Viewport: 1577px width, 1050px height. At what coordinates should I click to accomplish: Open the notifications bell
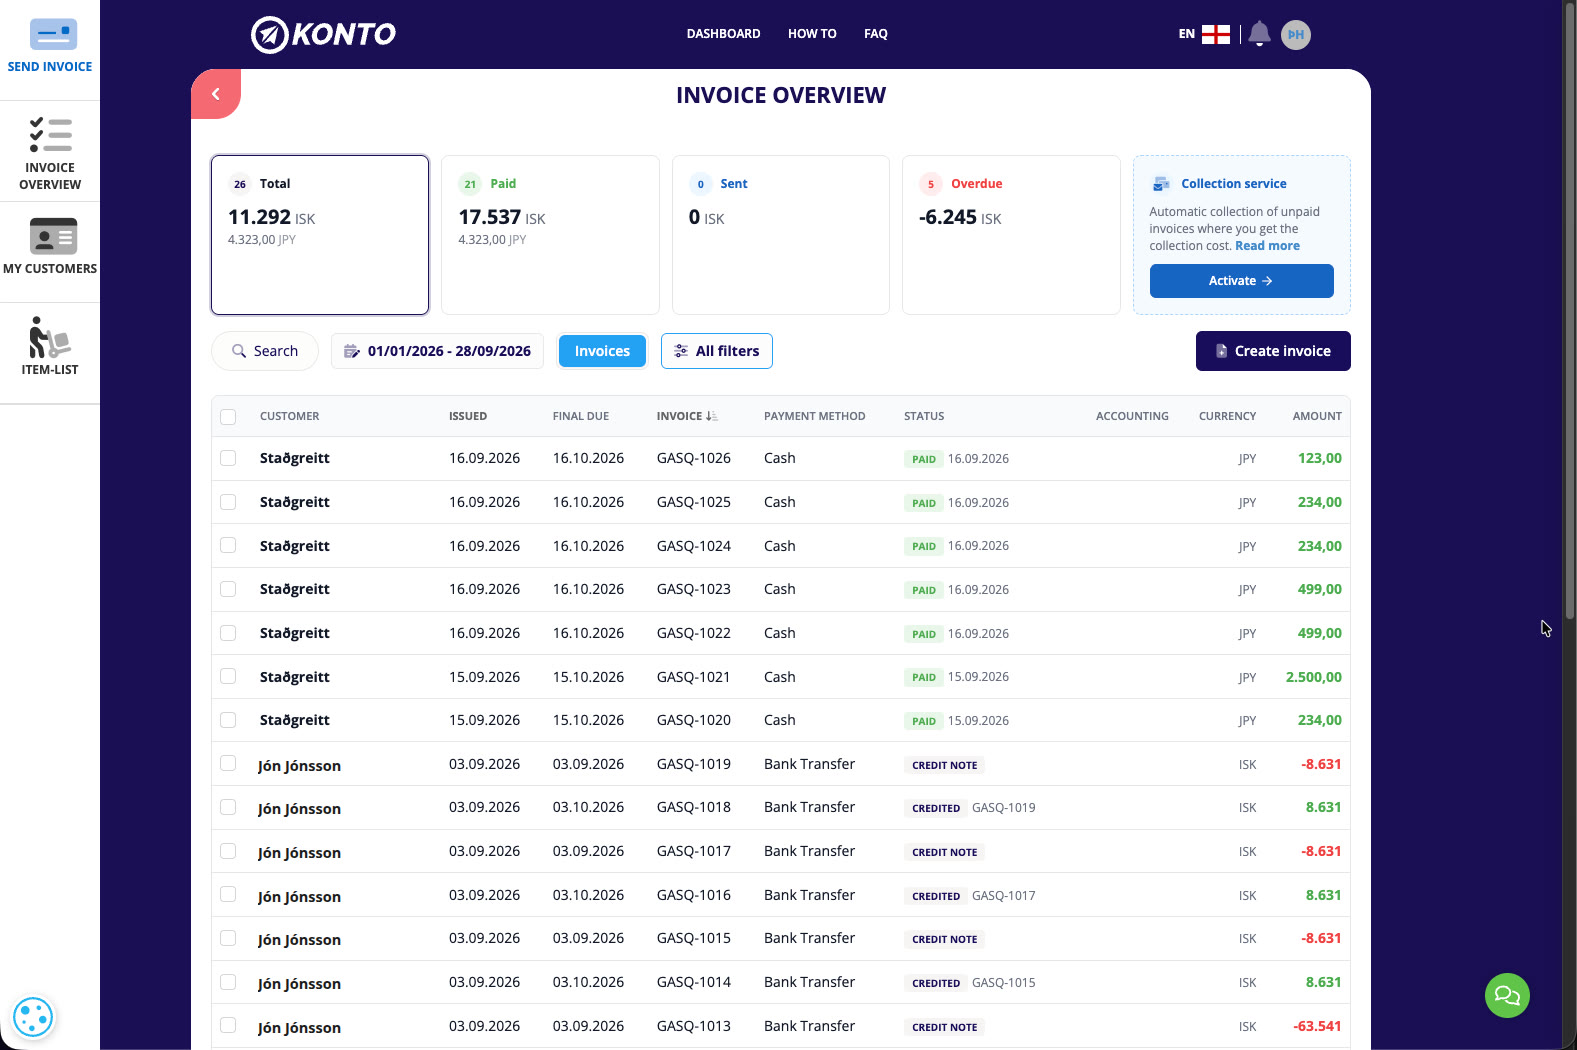pos(1260,34)
